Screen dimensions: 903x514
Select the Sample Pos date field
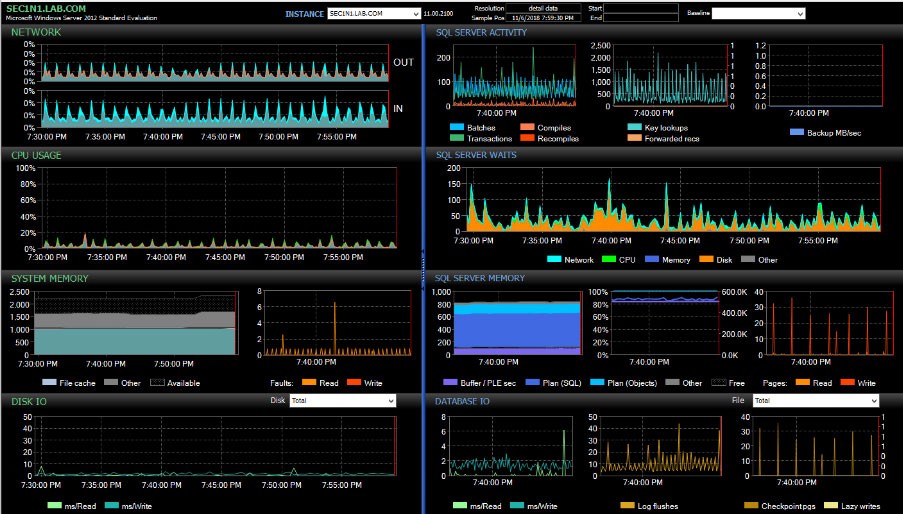544,18
